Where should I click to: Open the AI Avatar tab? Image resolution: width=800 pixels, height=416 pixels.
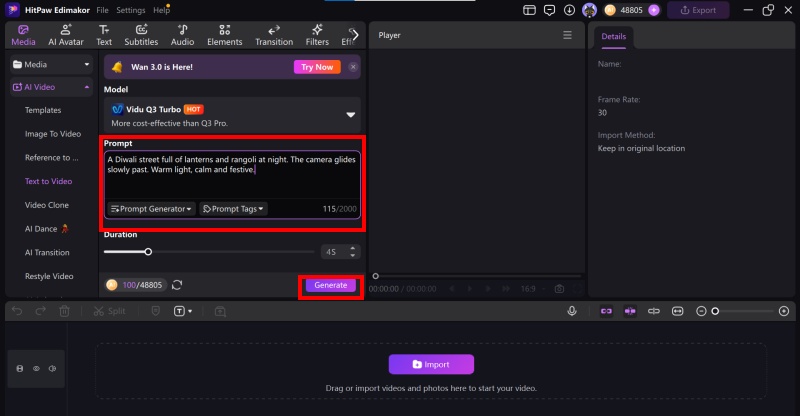pos(66,35)
